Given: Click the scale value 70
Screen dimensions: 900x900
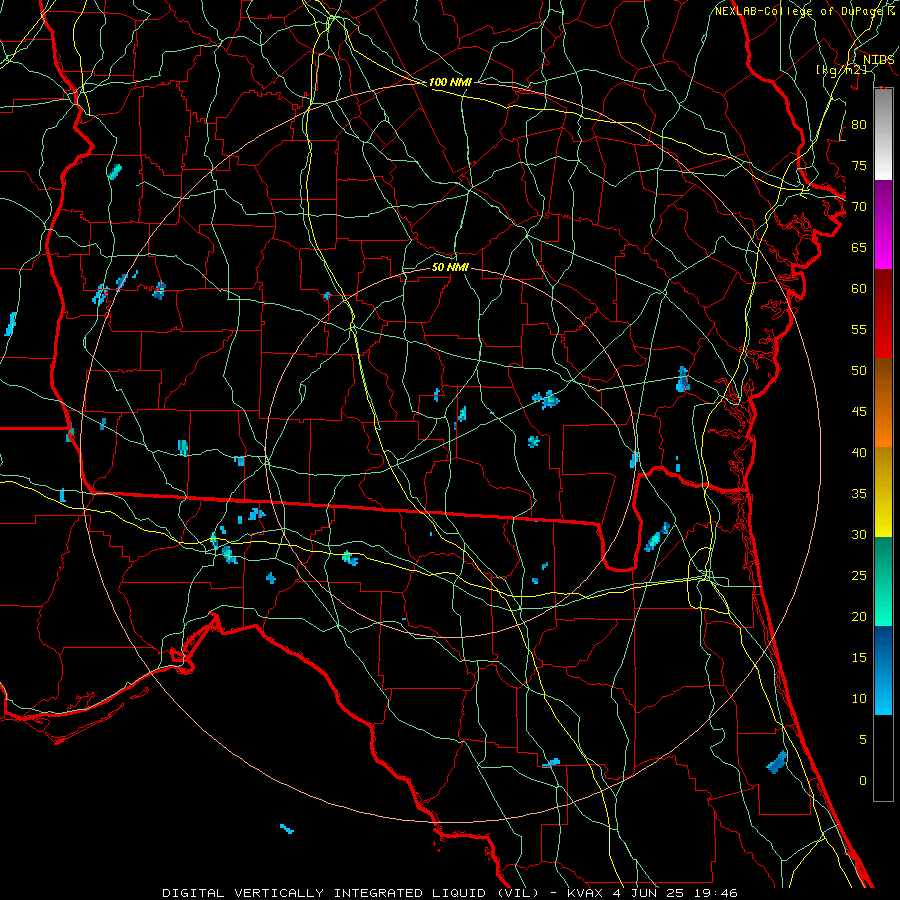Looking at the screenshot, I should pyautogui.click(x=859, y=207).
